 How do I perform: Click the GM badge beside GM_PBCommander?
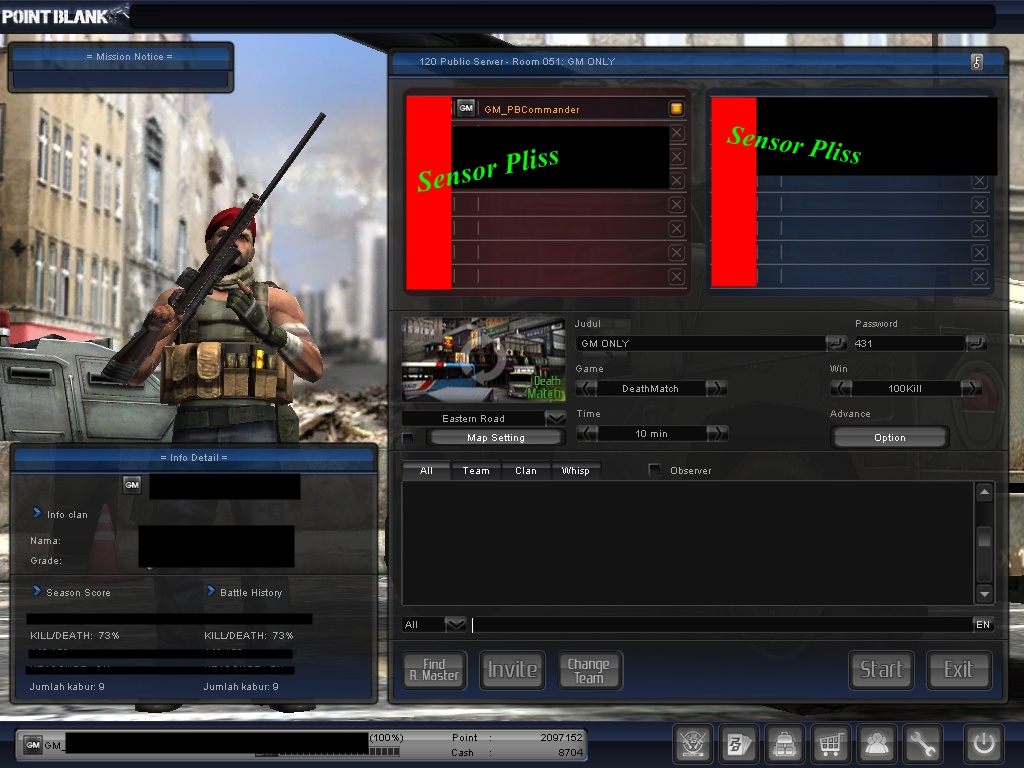click(466, 108)
